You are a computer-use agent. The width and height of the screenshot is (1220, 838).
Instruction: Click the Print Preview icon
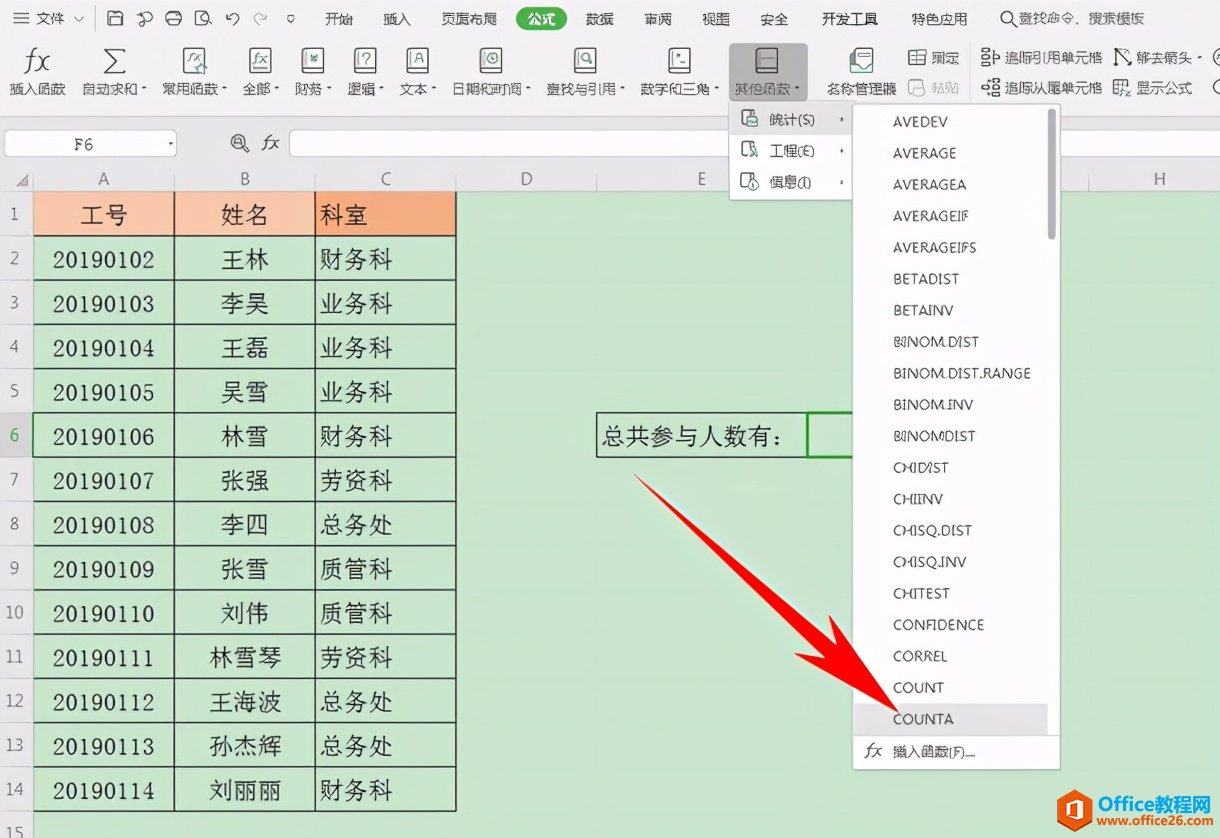(x=203, y=19)
